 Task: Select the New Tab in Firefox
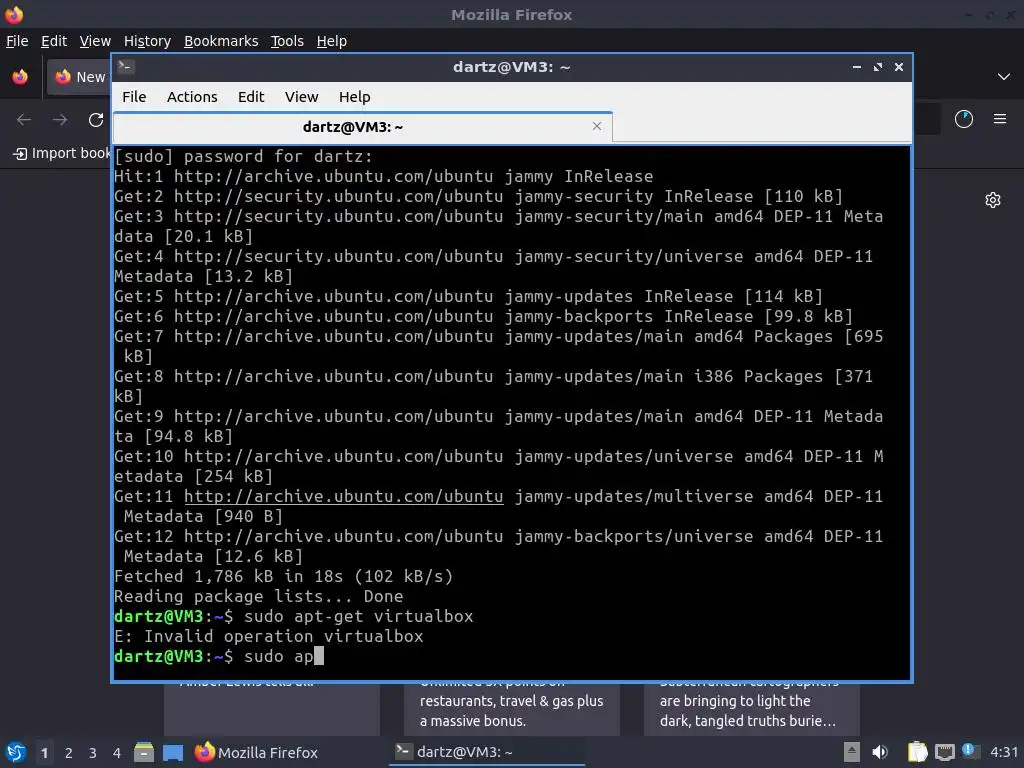[x=78, y=76]
